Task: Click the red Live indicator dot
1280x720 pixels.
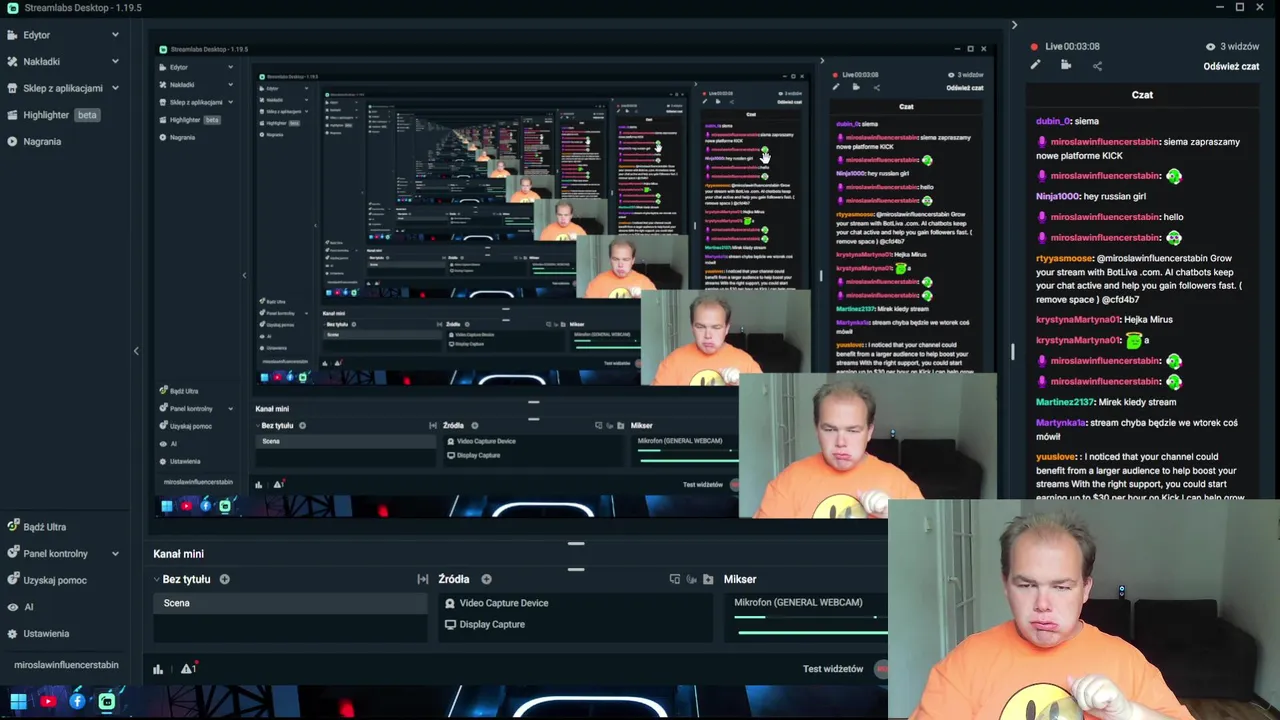Action: 1034,47
